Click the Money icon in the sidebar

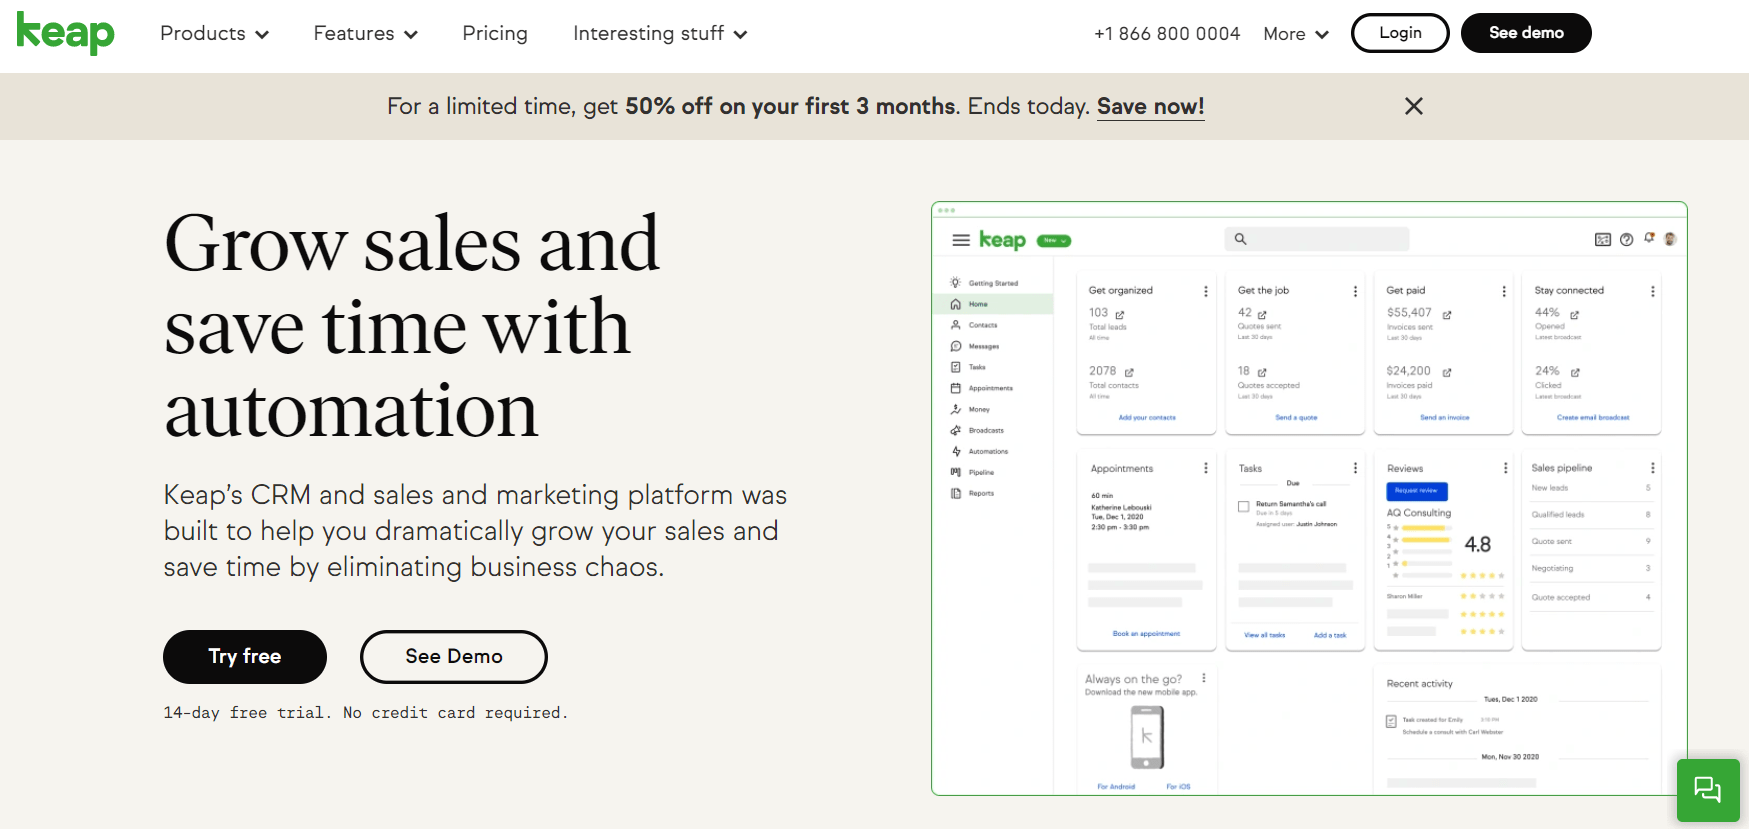[x=955, y=409]
